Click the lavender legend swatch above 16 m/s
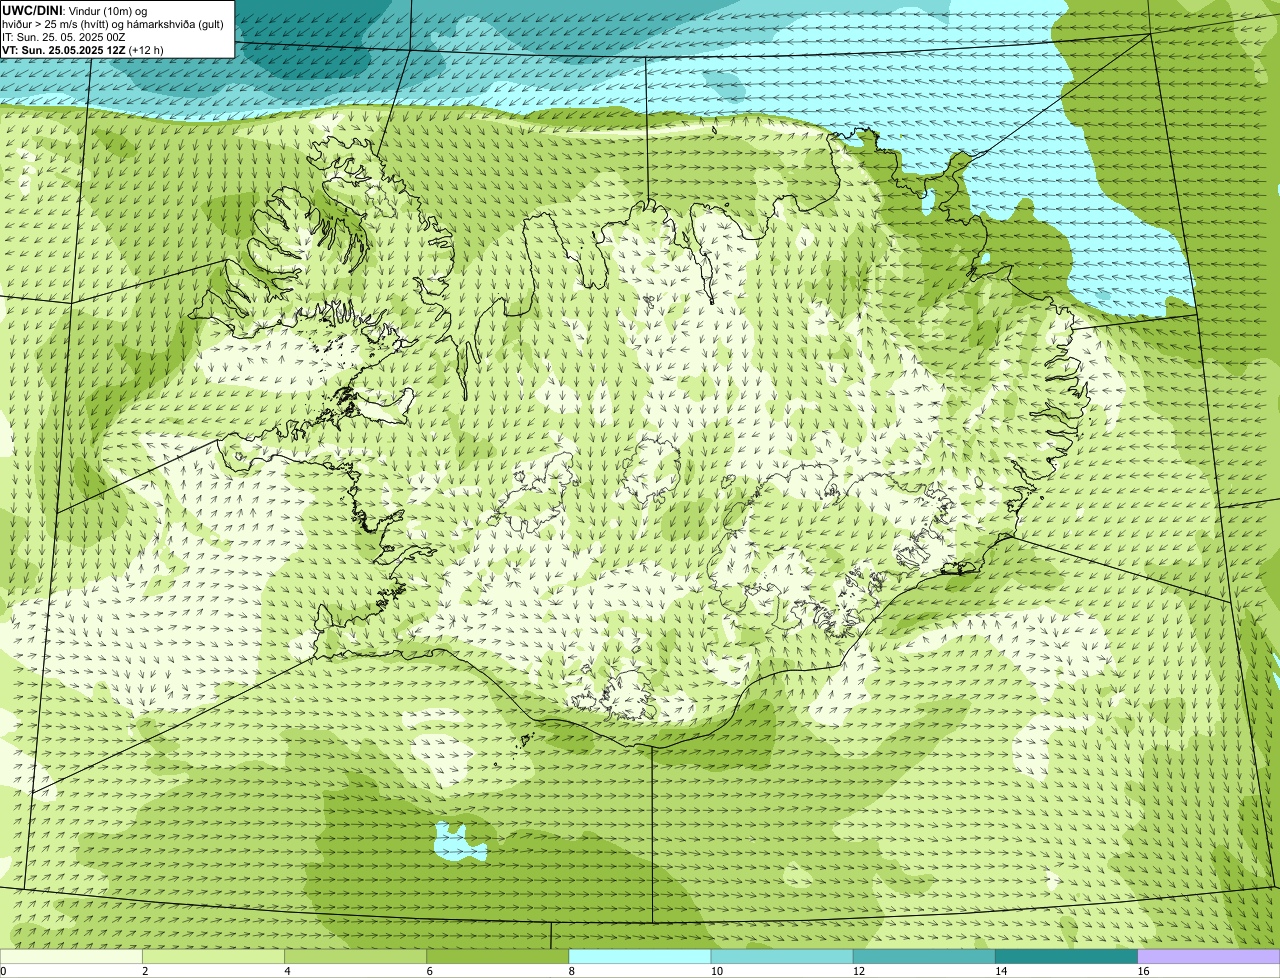This screenshot has height=978, width=1280. pos(1208,956)
